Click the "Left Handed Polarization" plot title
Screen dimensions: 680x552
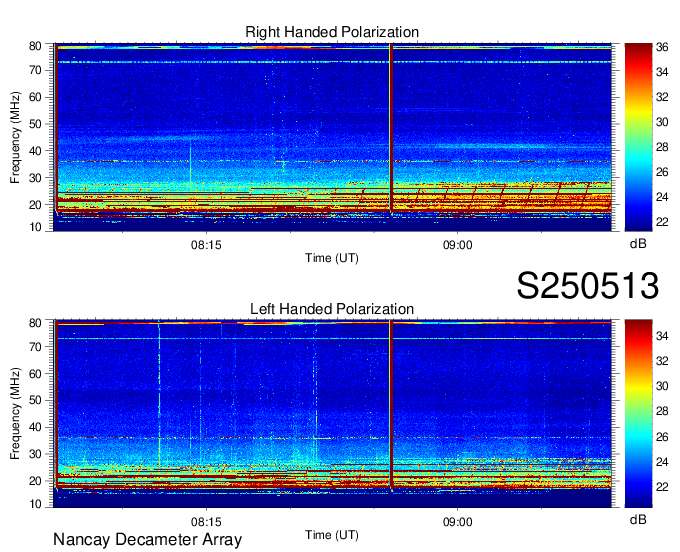(332, 309)
